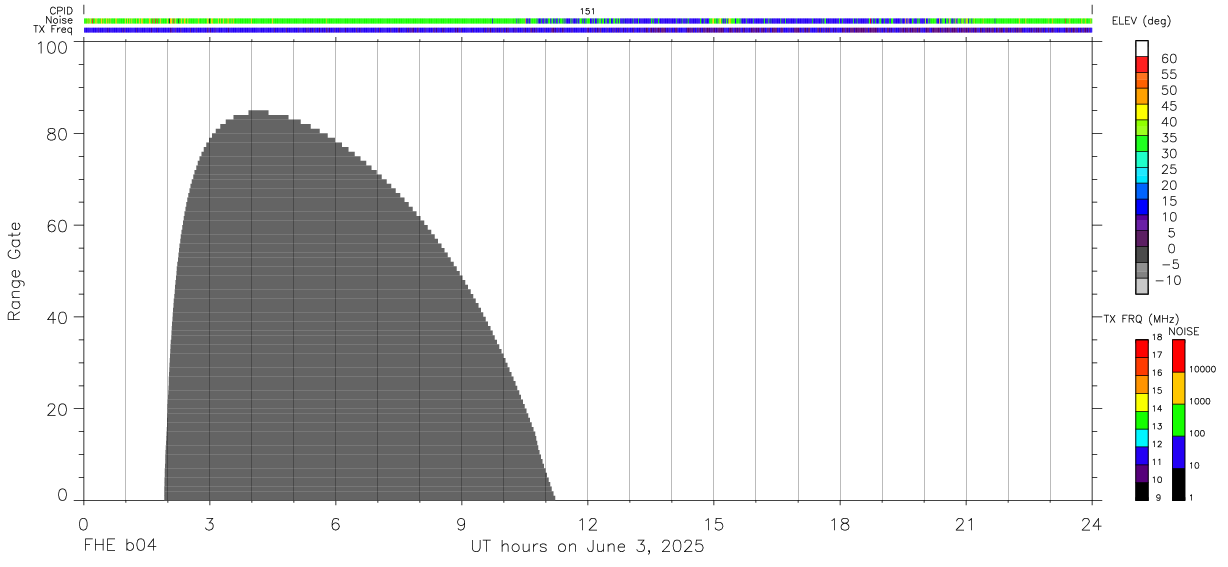Click the 12 tick on UT hours axis
1228x567 pixels.
coord(588,523)
